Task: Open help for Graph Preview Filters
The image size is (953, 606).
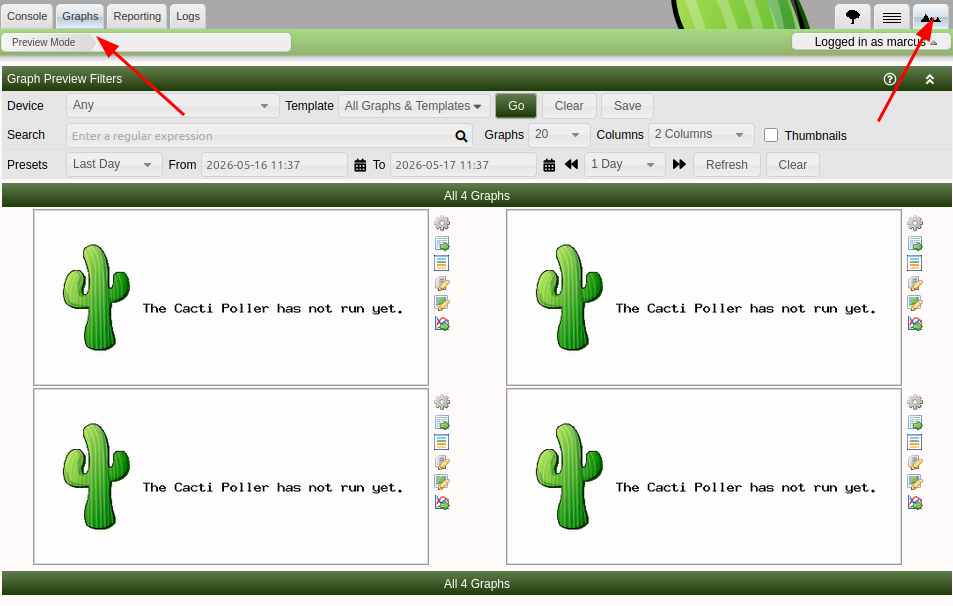Action: click(890, 79)
